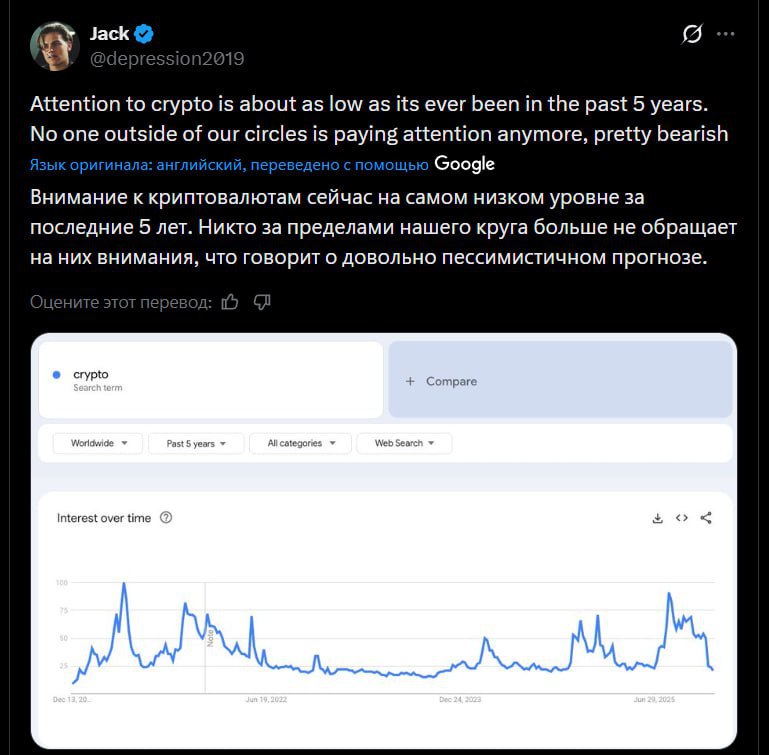Open Jack's profile avatar picture
The image size is (769, 755).
click(55, 46)
